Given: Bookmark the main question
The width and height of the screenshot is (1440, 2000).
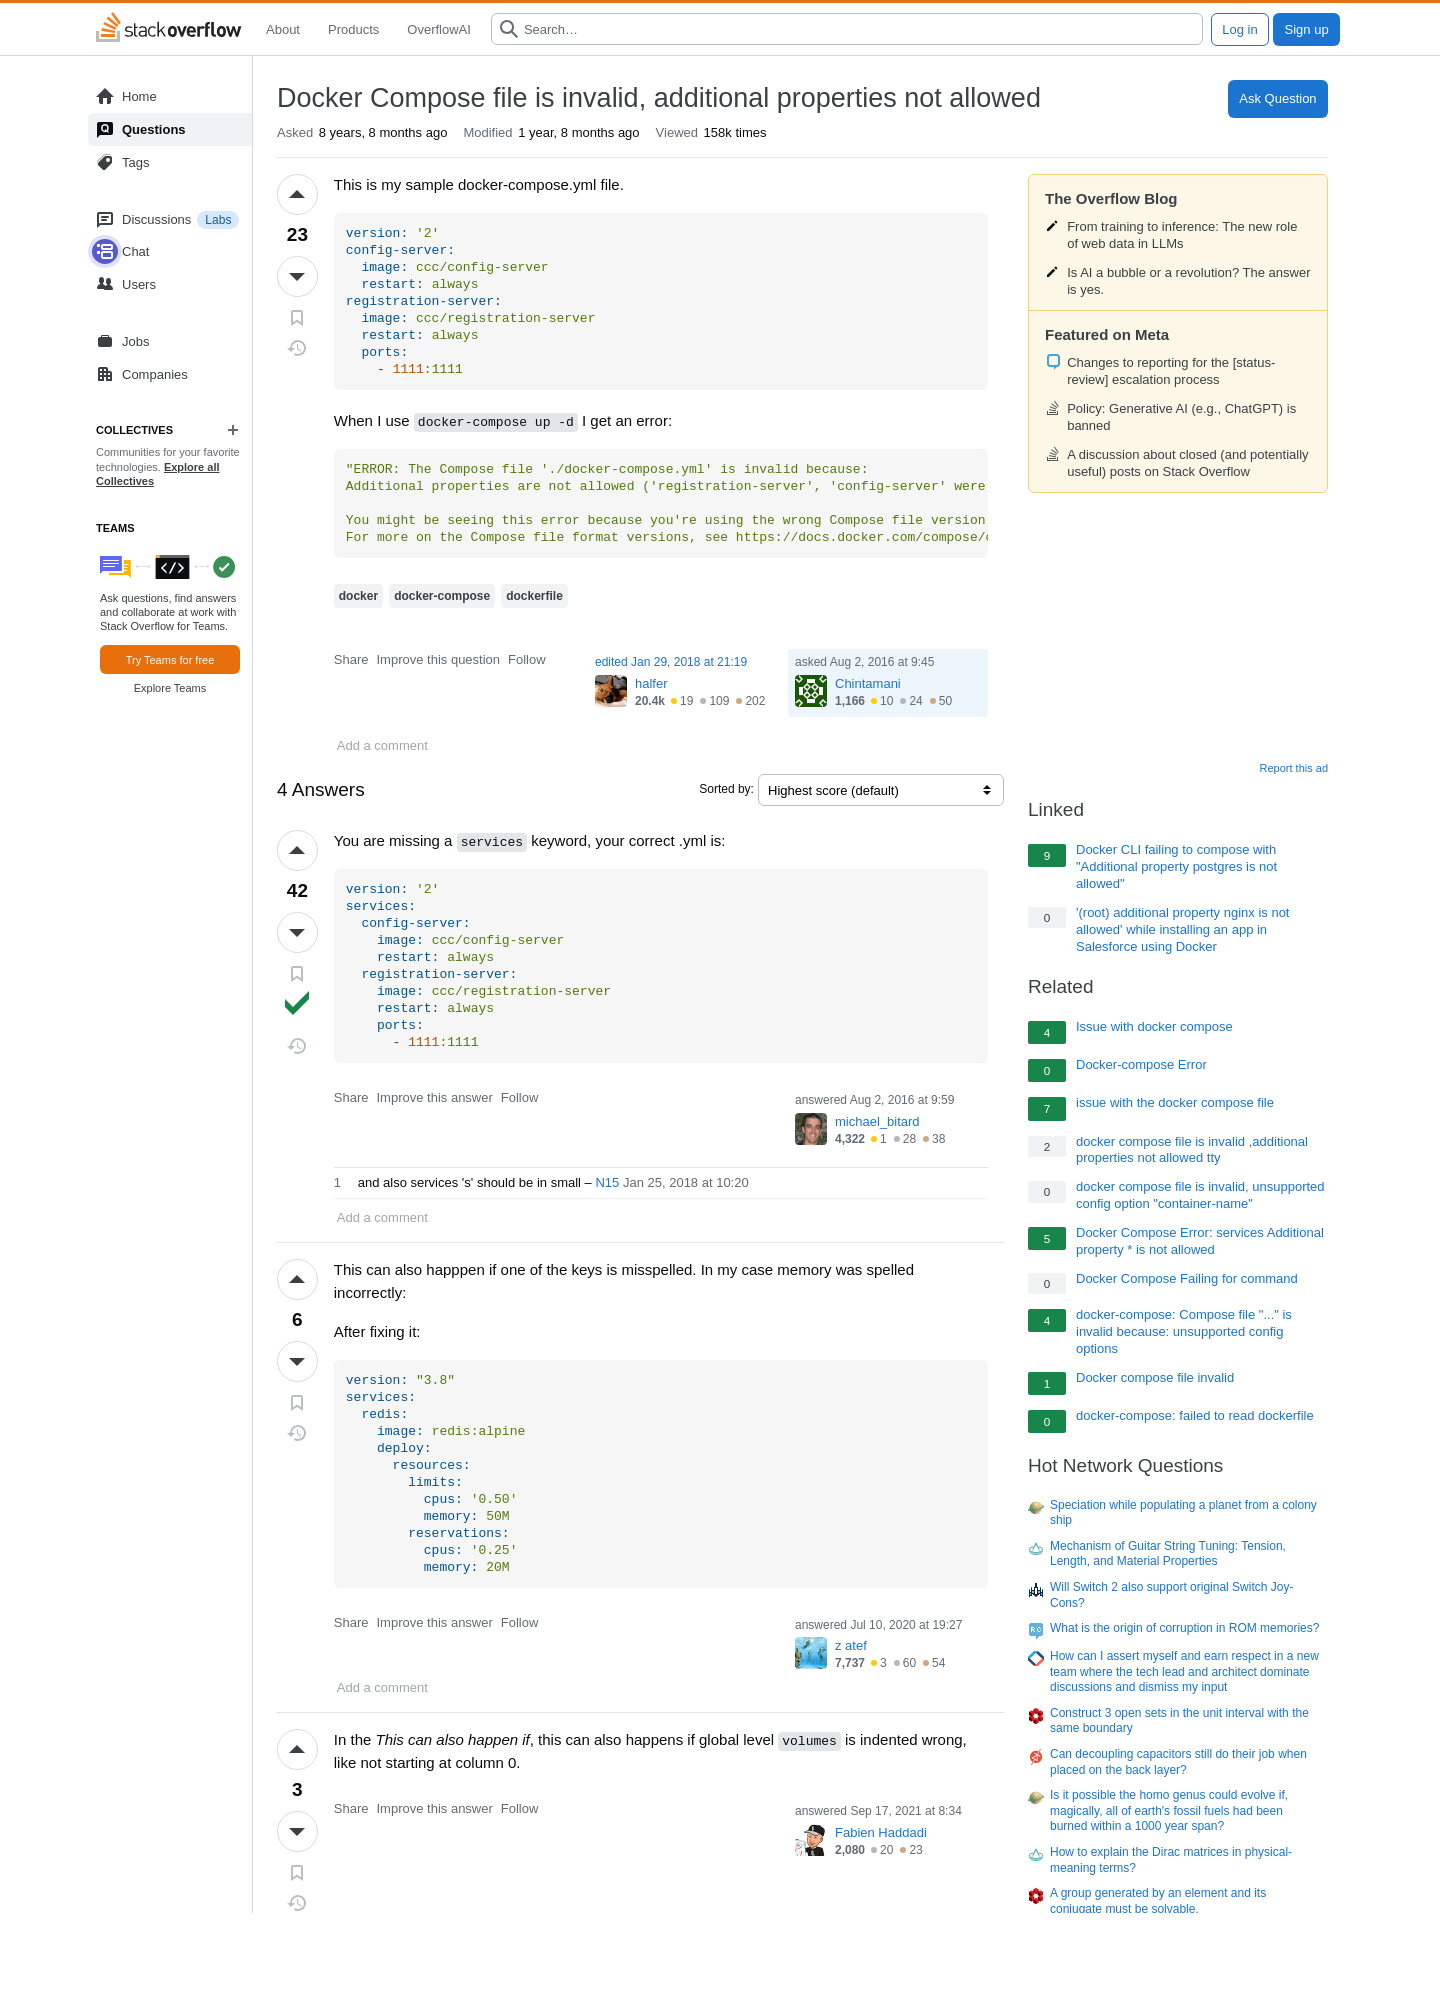Looking at the screenshot, I should pyautogui.click(x=297, y=318).
